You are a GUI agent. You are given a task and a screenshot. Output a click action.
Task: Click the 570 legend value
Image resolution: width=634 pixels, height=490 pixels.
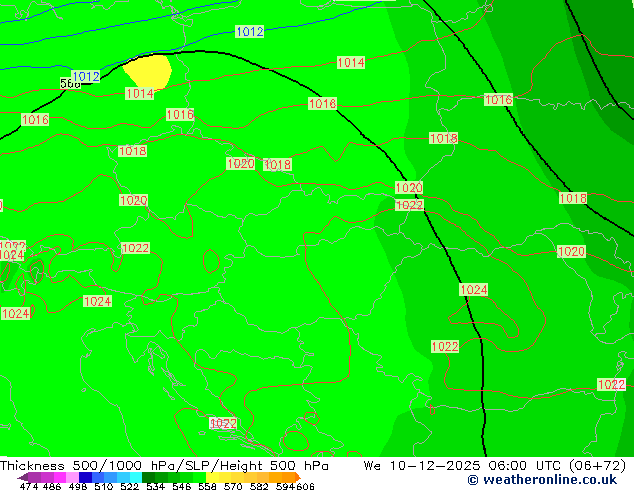pyautogui.click(x=233, y=486)
